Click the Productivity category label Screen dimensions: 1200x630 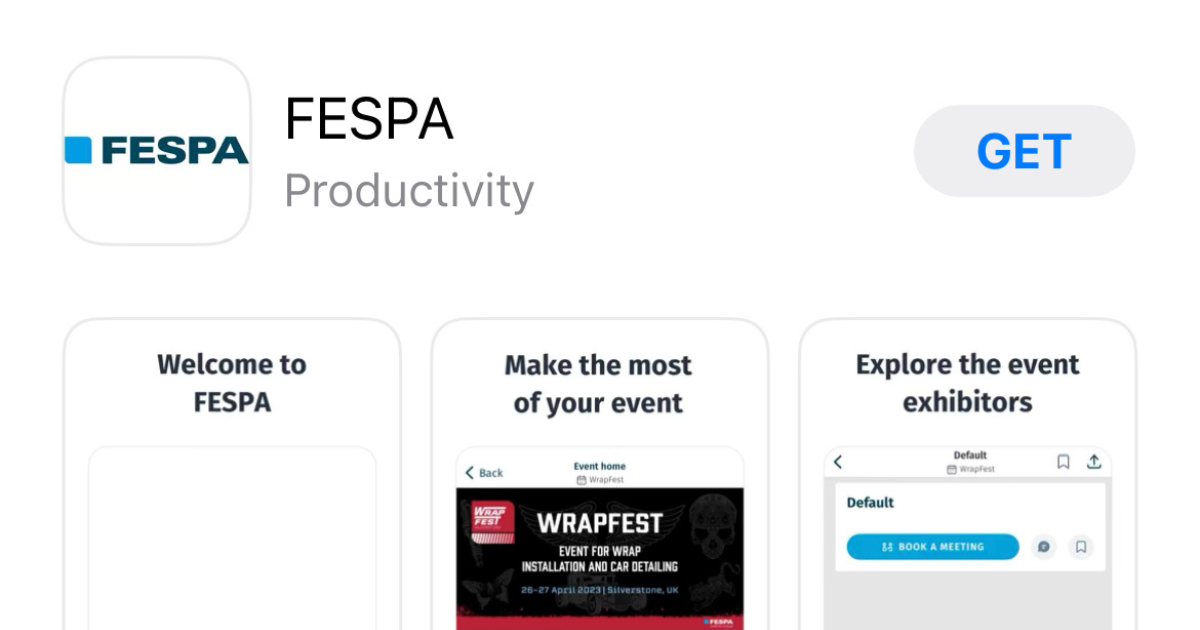(409, 189)
